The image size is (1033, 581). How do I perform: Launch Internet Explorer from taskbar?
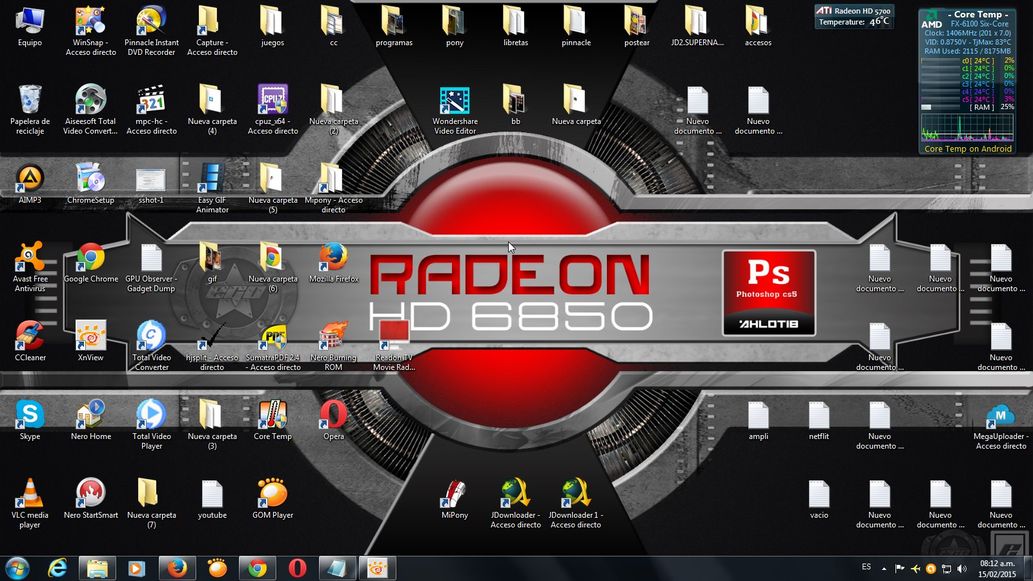coord(57,568)
